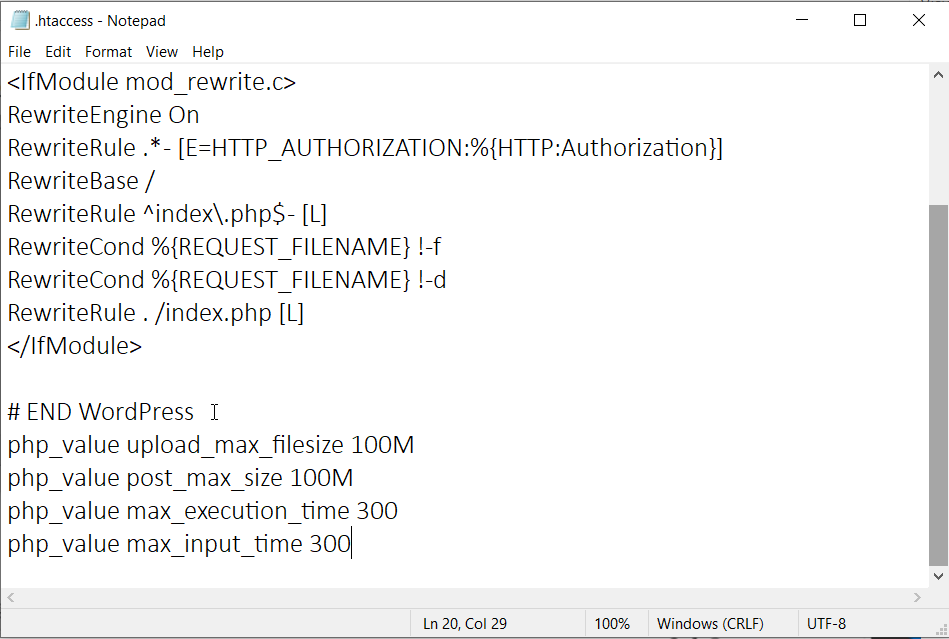
Task: Click 'Ln 20, Col 29' in status bar
Action: pos(465,624)
